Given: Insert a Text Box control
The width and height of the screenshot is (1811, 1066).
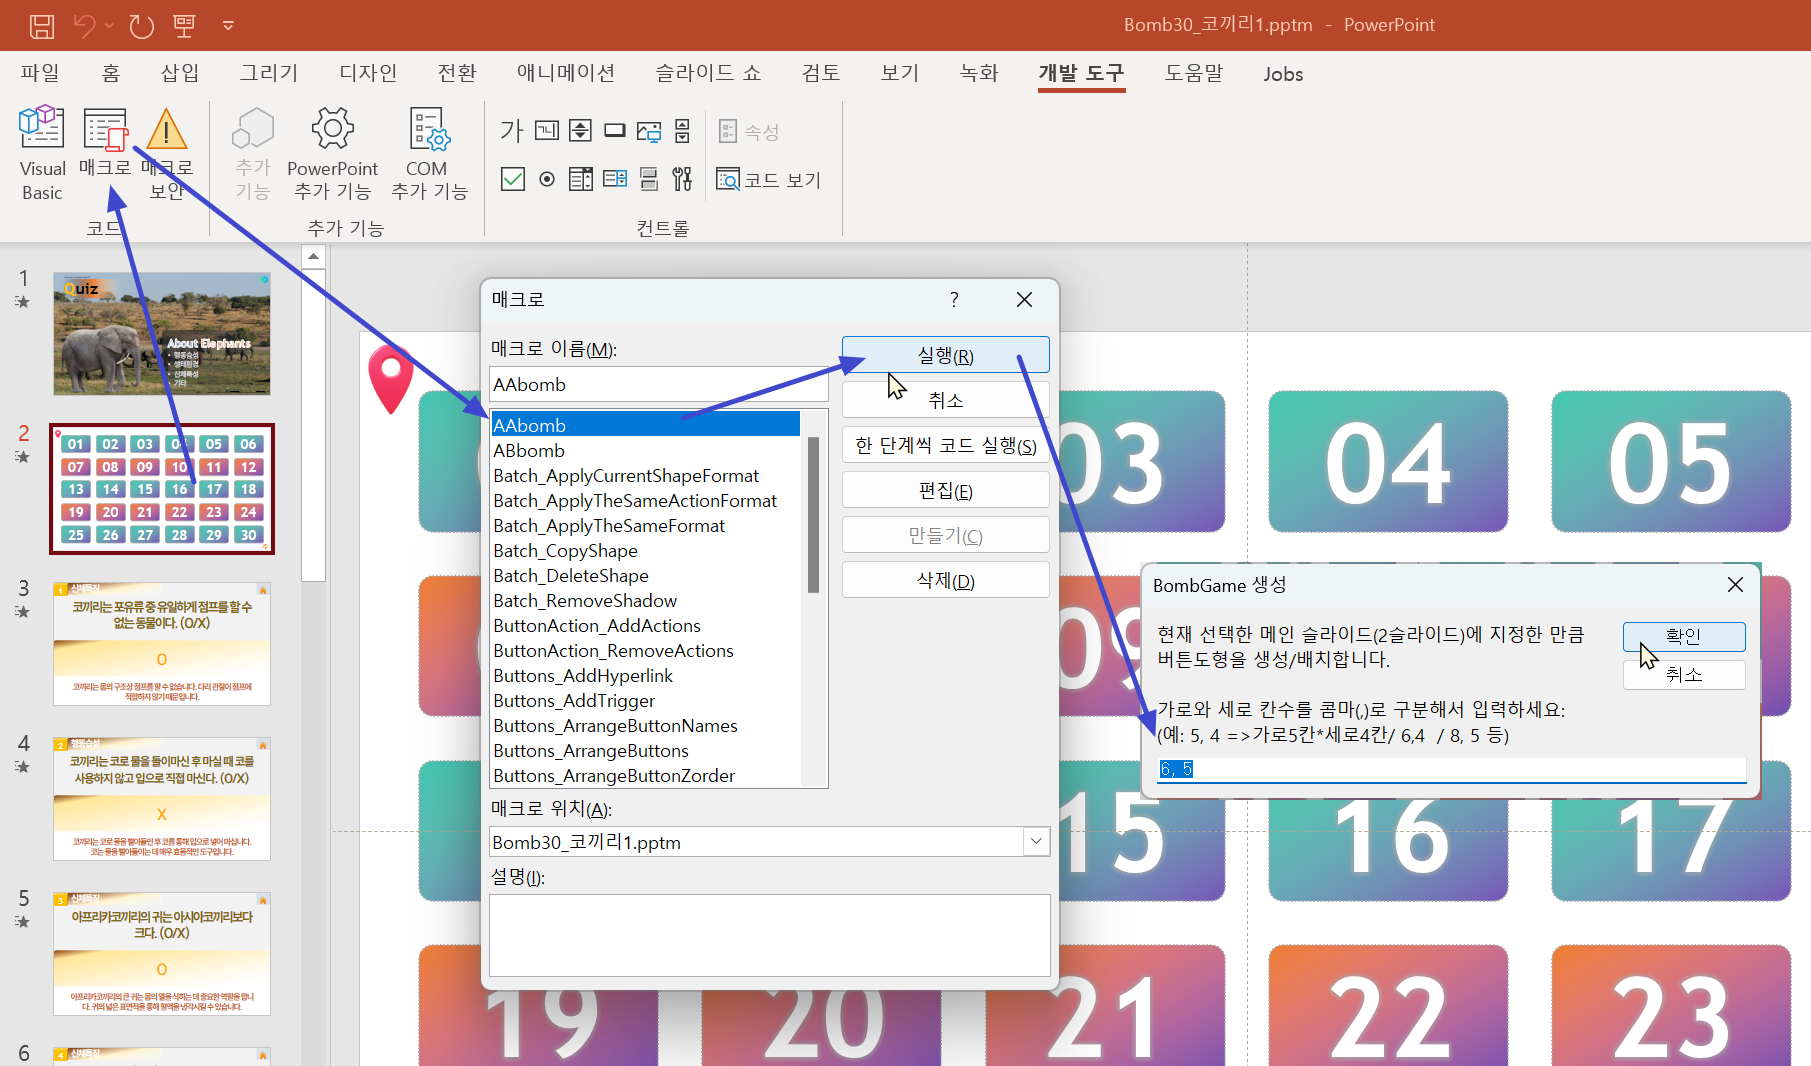Looking at the screenshot, I should pyautogui.click(x=547, y=131).
